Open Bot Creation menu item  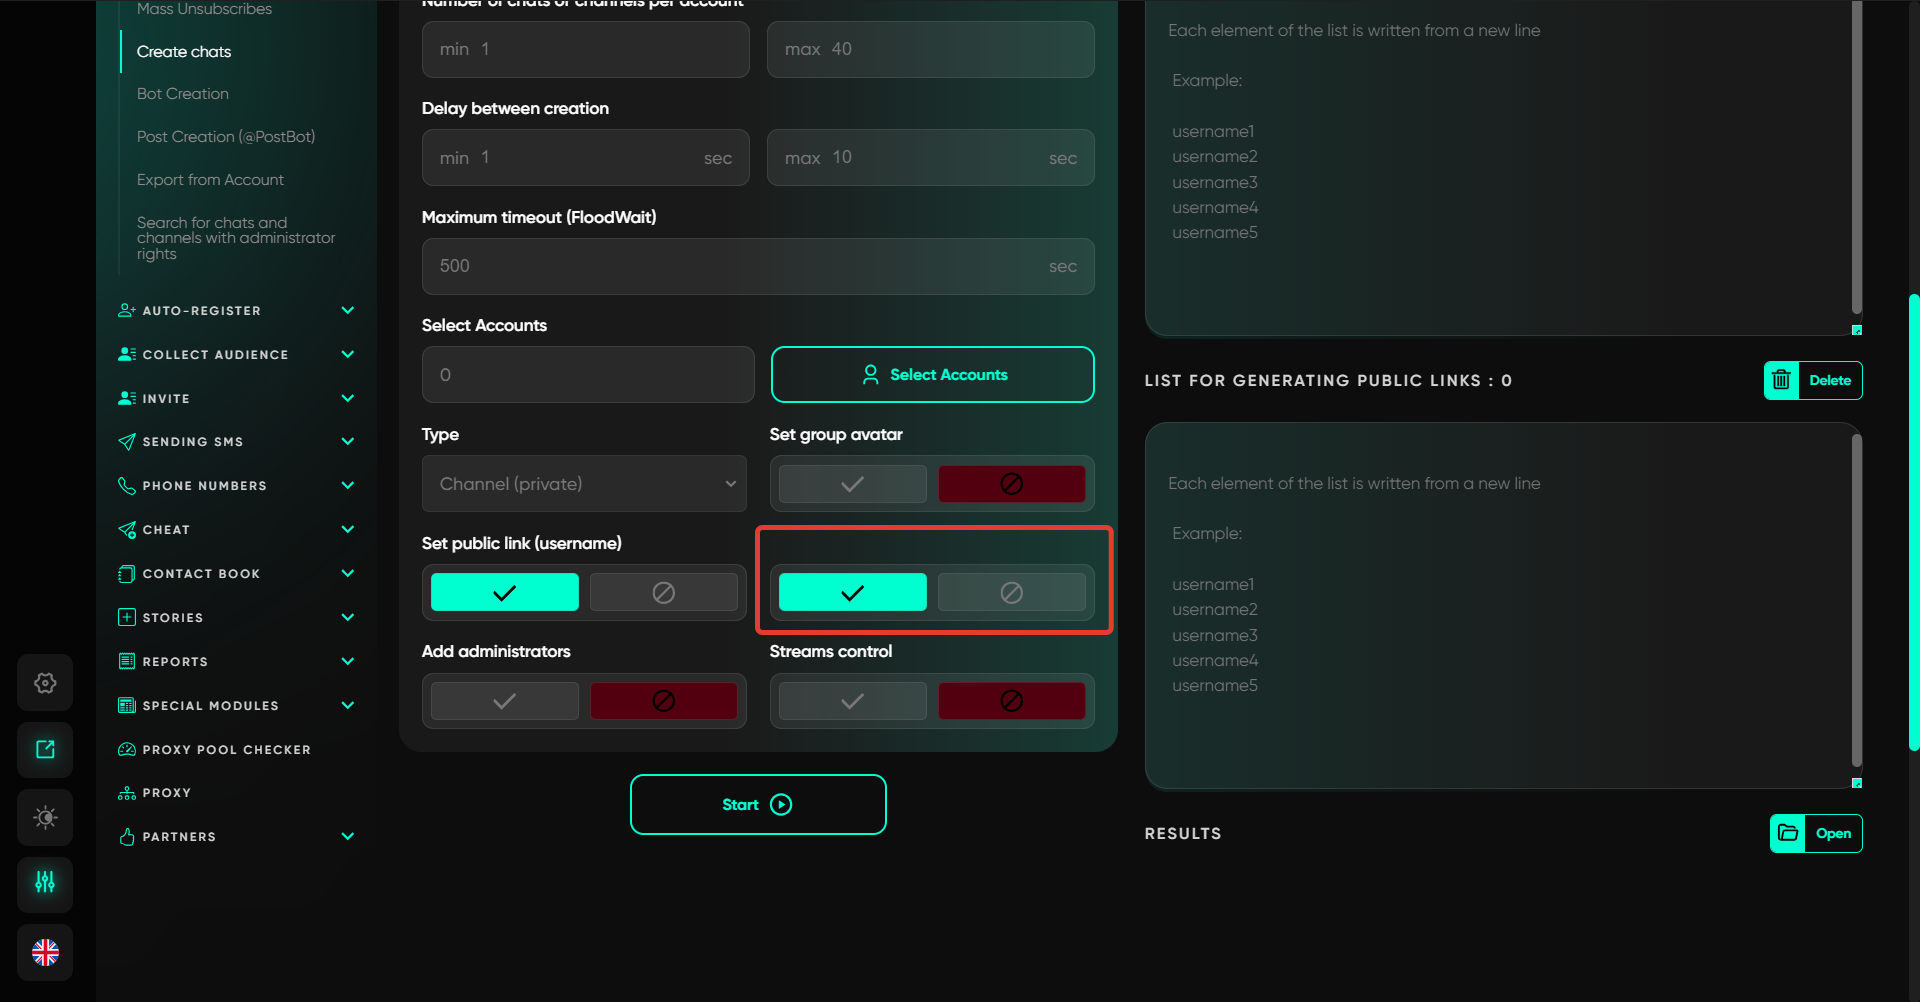[x=183, y=94]
